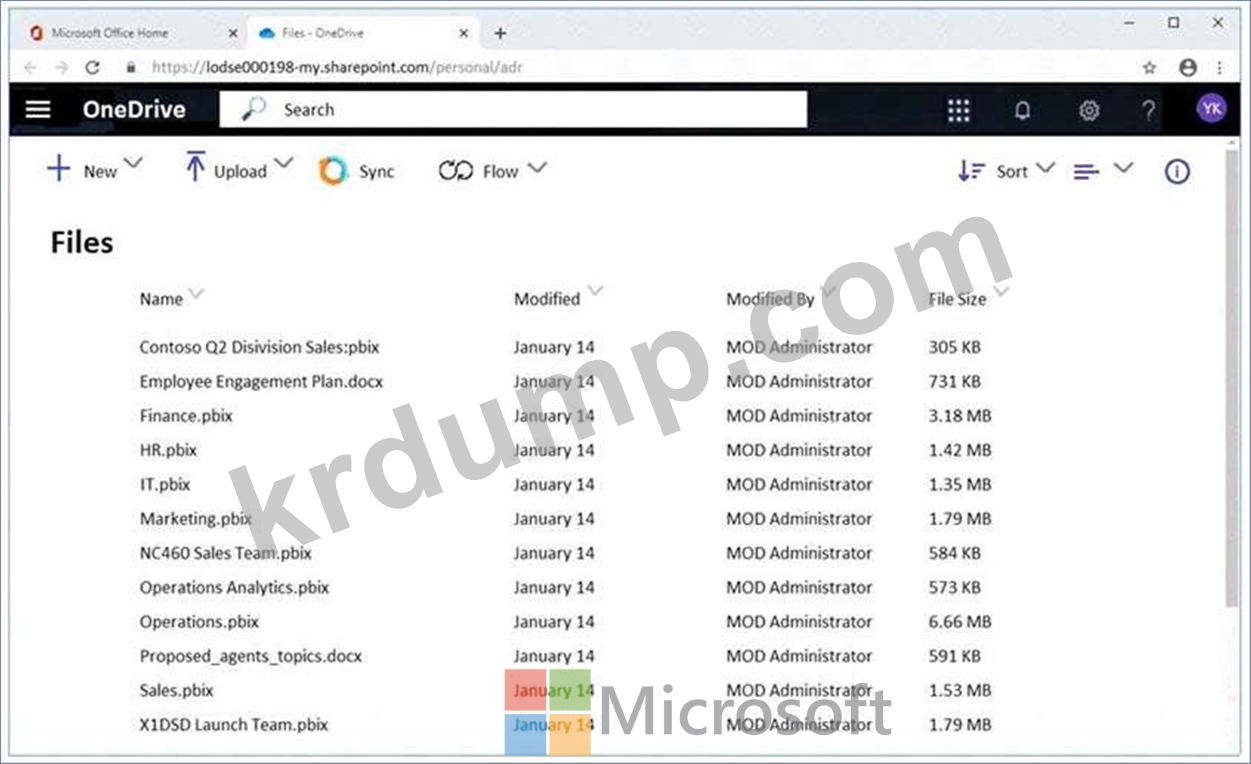
Task: Click the 3.18 MB file size
Action: (960, 415)
